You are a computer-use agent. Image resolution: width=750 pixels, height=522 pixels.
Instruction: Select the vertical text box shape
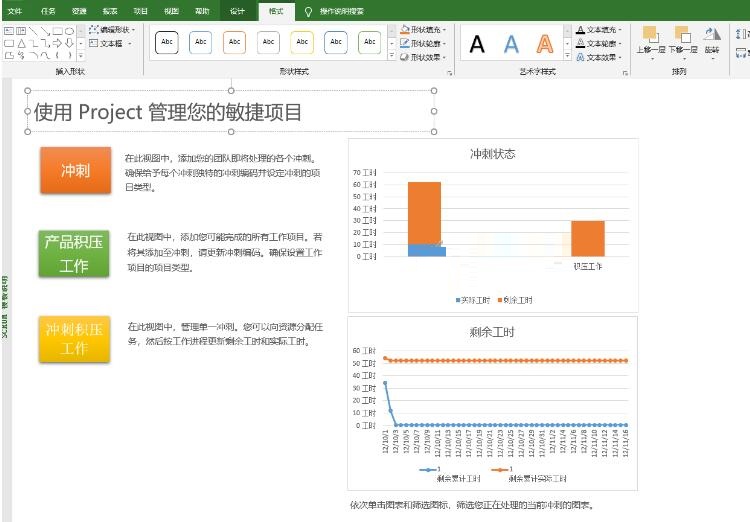point(21,31)
